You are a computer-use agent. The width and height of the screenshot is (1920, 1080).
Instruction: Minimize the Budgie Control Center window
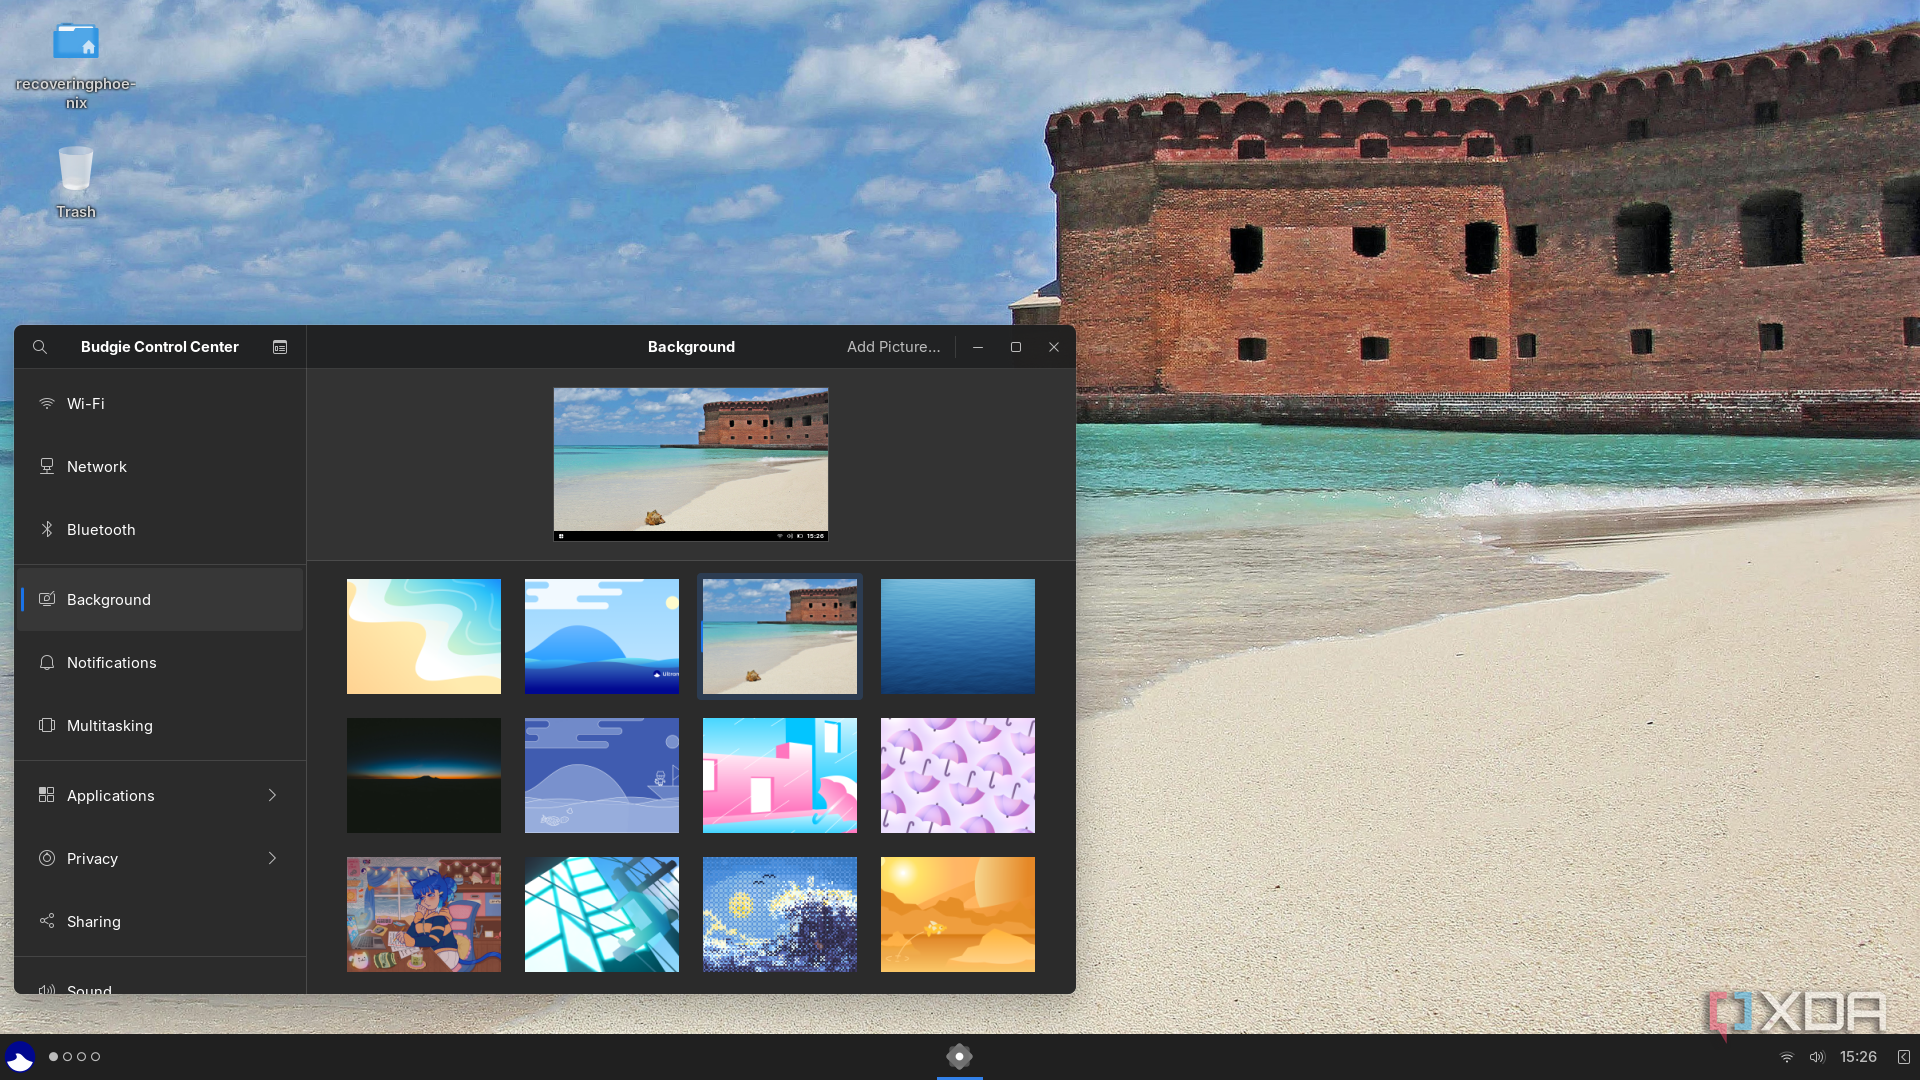pos(978,347)
